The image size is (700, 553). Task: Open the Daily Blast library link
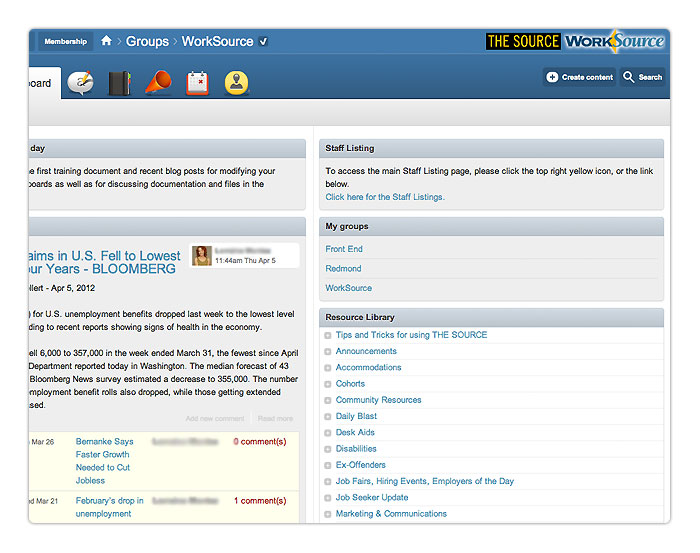356,416
